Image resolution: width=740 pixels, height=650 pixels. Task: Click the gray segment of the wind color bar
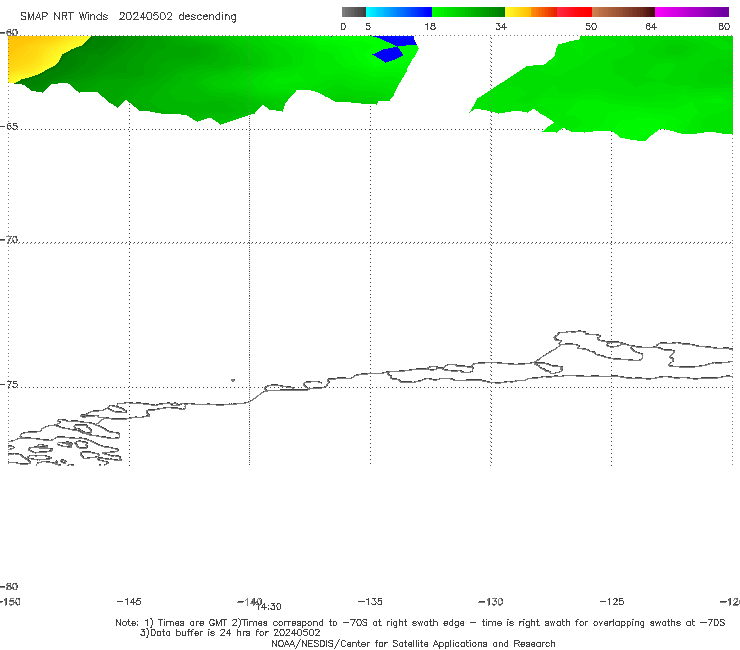point(353,12)
